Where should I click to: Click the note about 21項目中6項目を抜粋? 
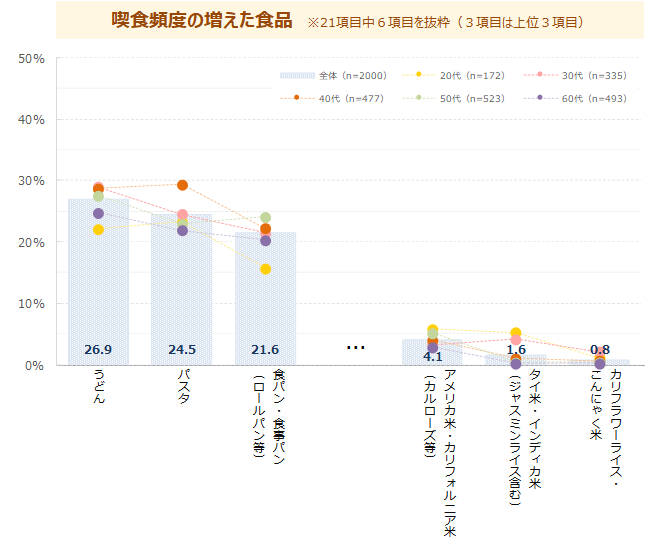(x=445, y=22)
